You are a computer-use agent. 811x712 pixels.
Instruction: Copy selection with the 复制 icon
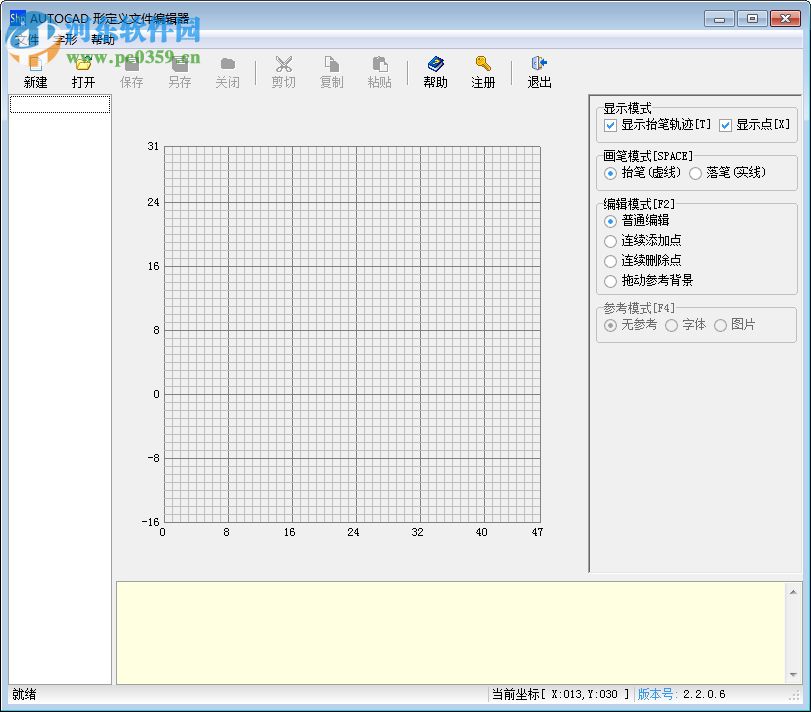click(331, 70)
